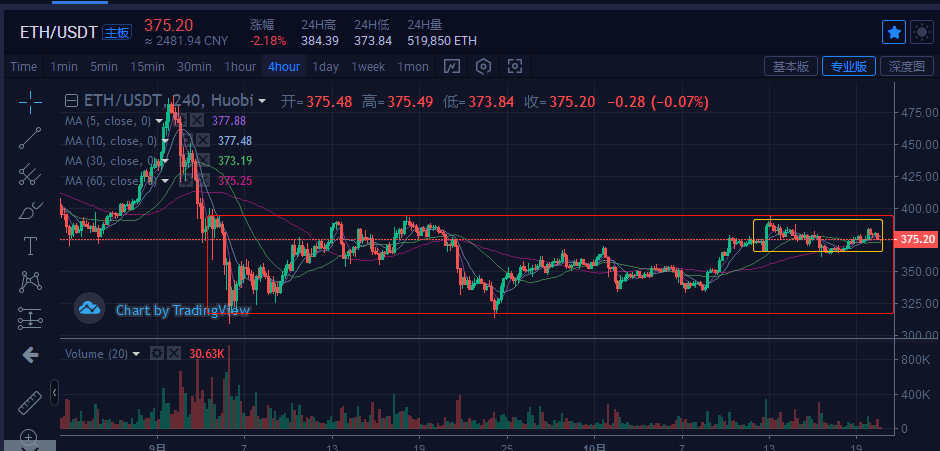Open the indicators chart icon in toolbar

click(451, 67)
